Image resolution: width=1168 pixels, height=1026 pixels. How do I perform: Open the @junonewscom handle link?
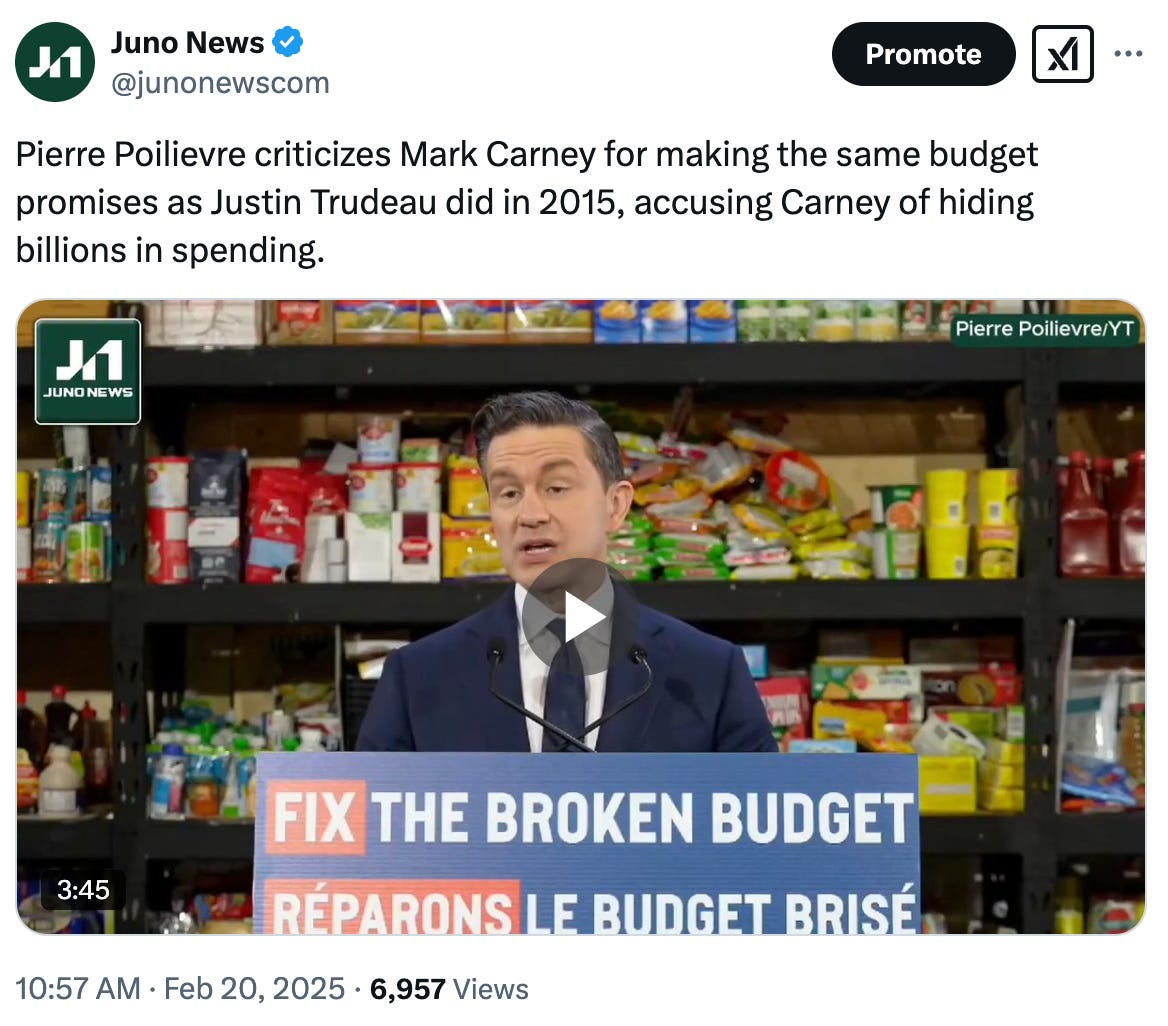[220, 83]
